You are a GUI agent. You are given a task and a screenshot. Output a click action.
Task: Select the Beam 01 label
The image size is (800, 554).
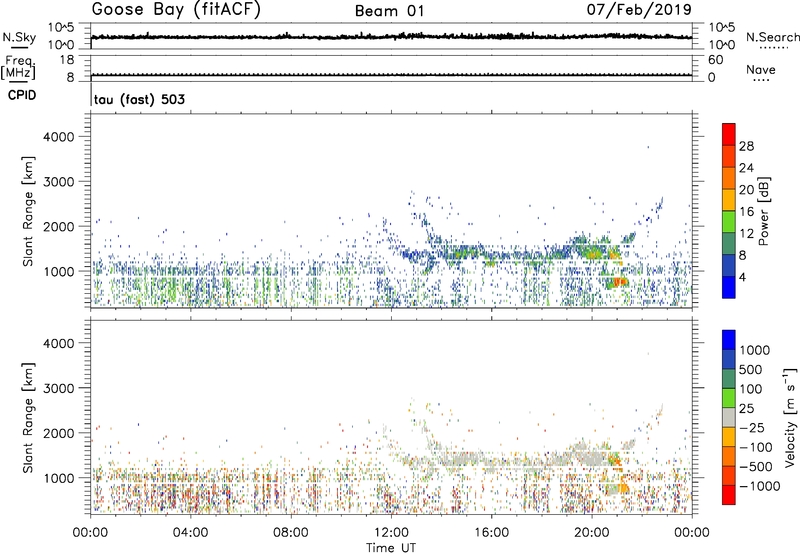tap(389, 11)
